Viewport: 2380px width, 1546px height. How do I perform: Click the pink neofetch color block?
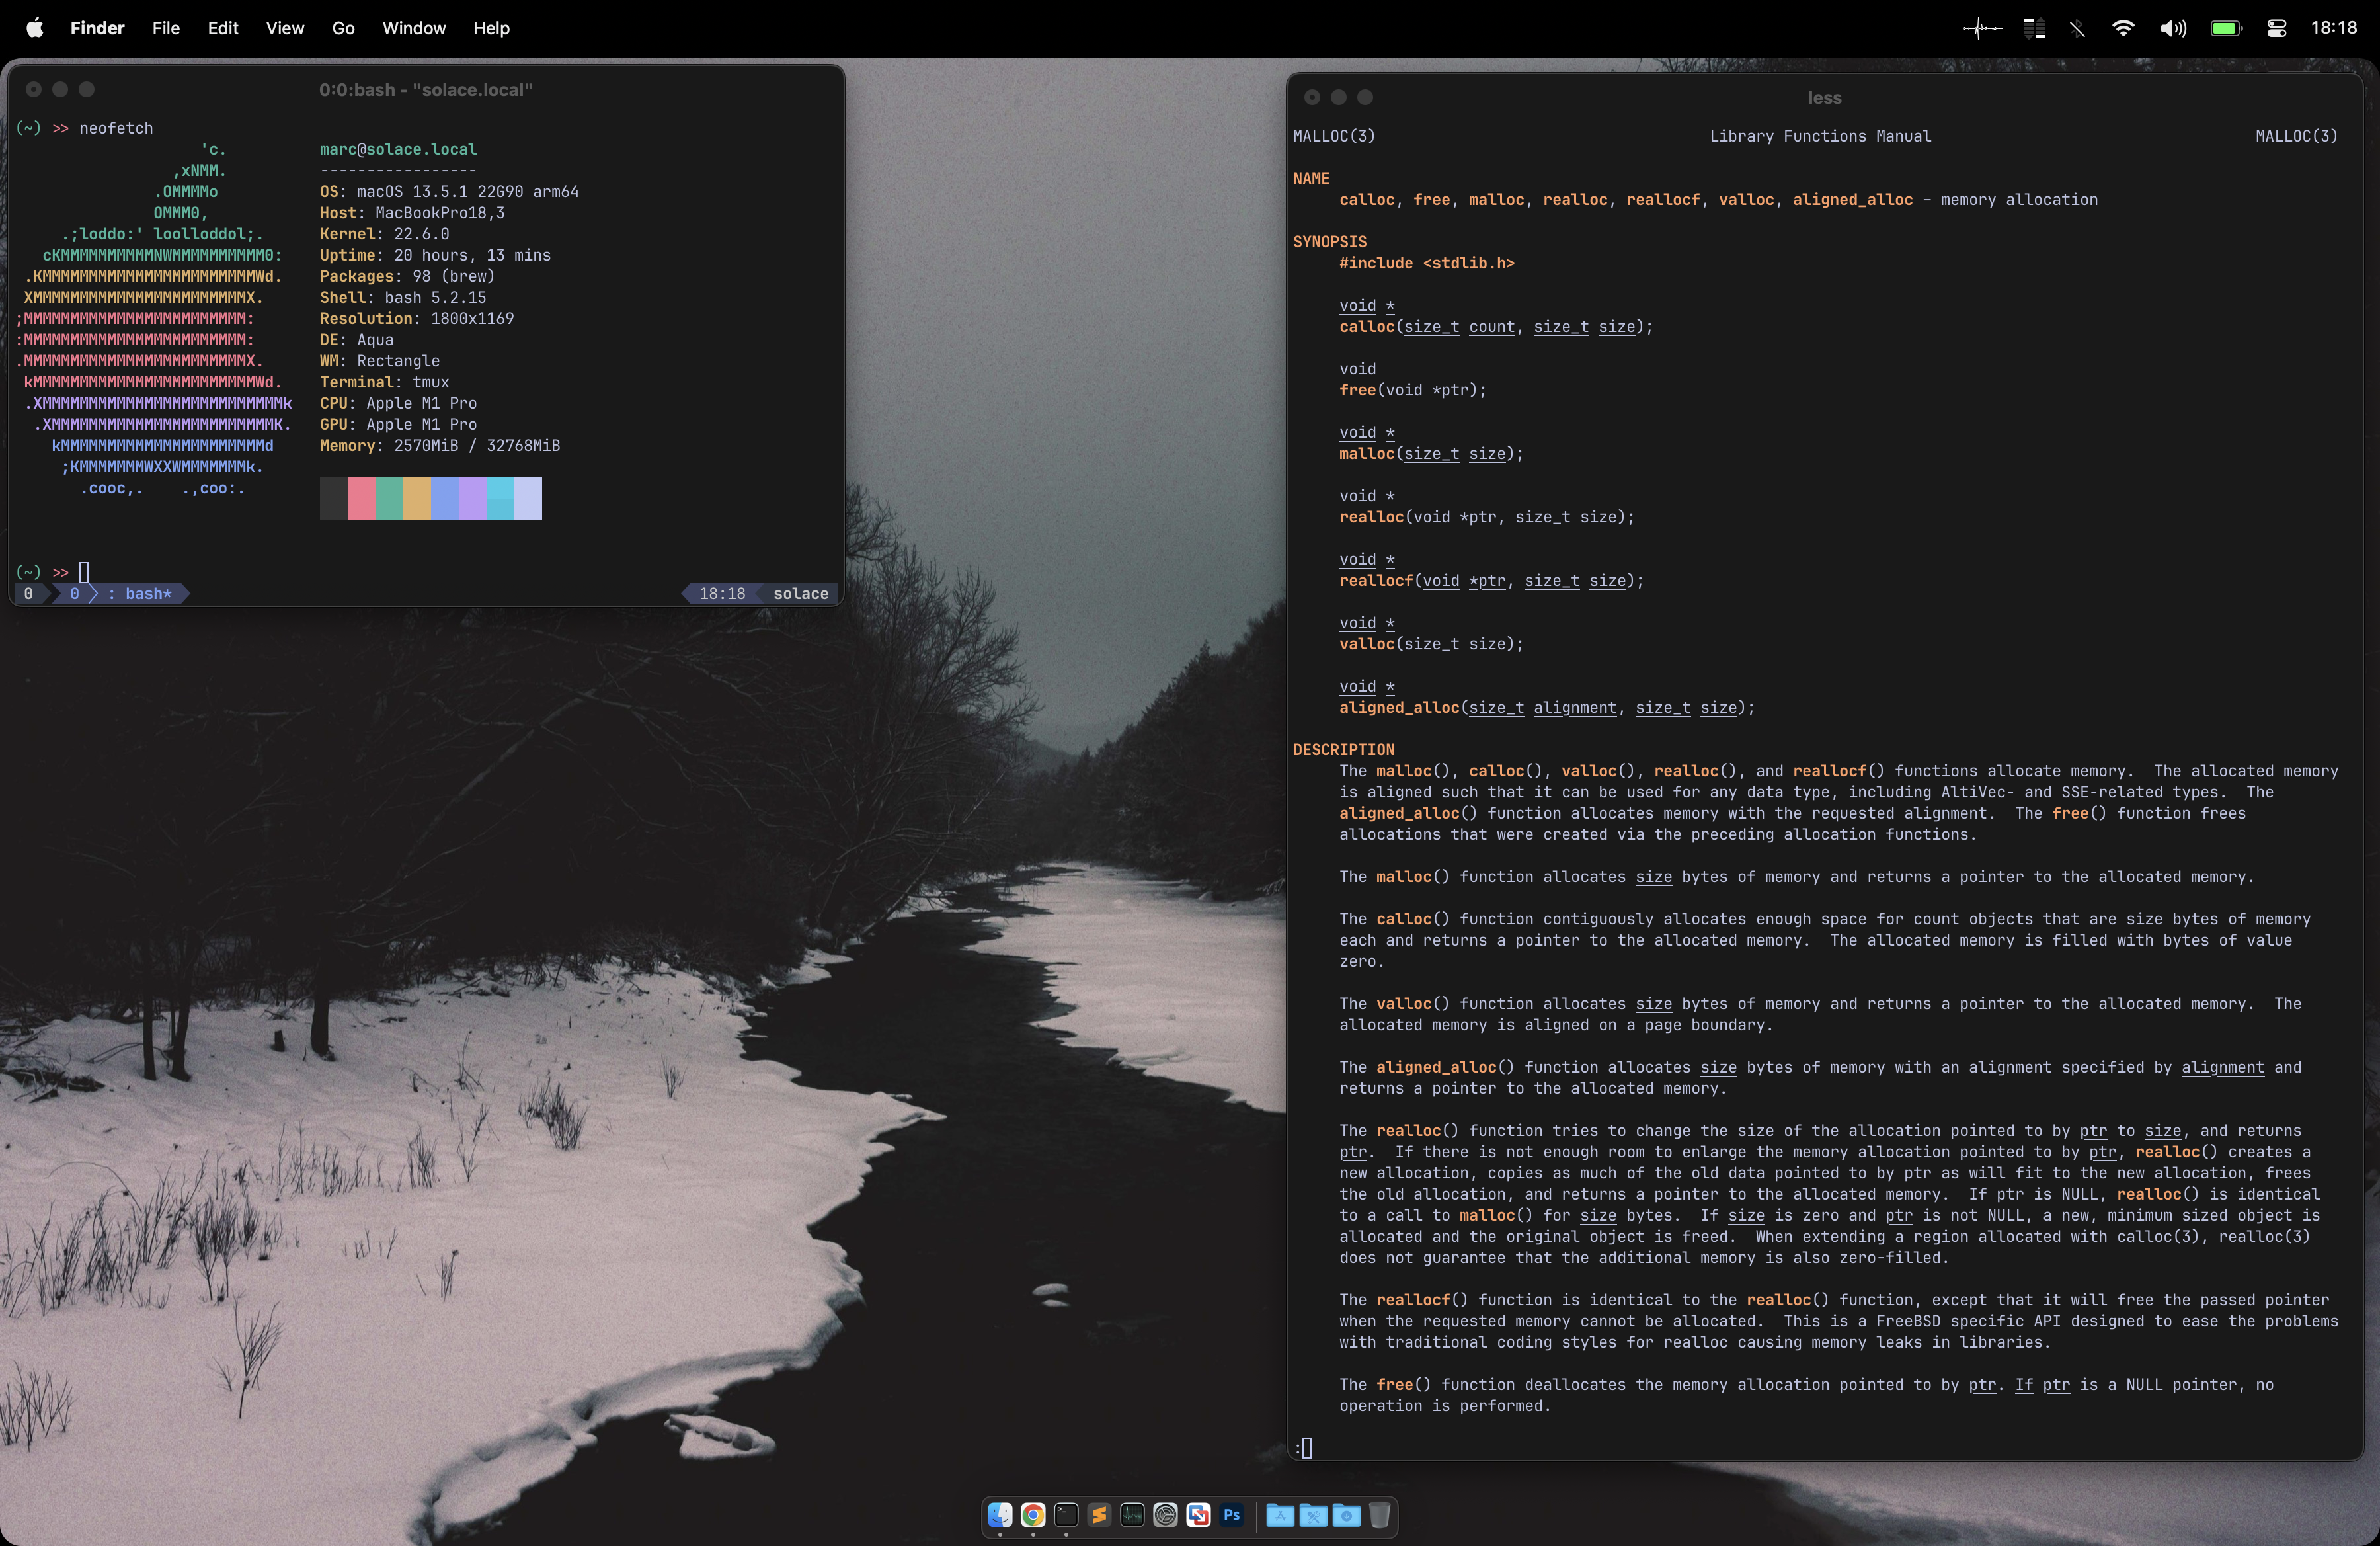click(x=361, y=498)
